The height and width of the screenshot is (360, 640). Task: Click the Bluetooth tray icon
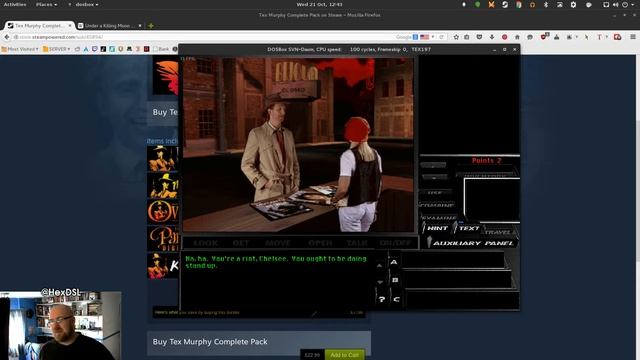tap(546, 4)
